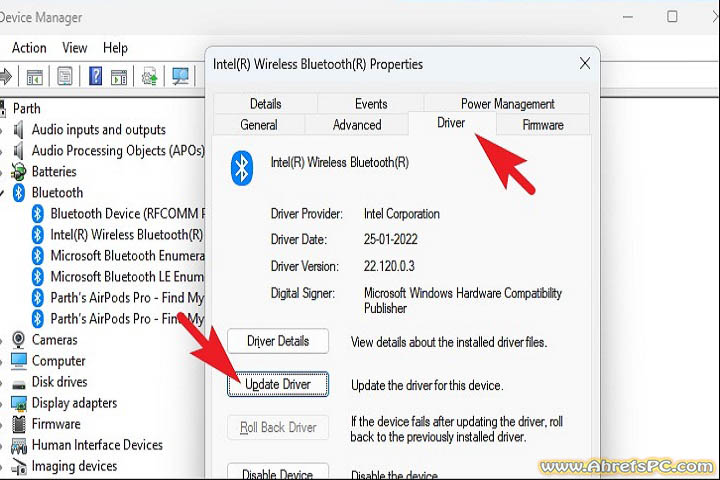The height and width of the screenshot is (480, 720).
Task: Click the Digital Signer: label
Action: [x=303, y=293]
